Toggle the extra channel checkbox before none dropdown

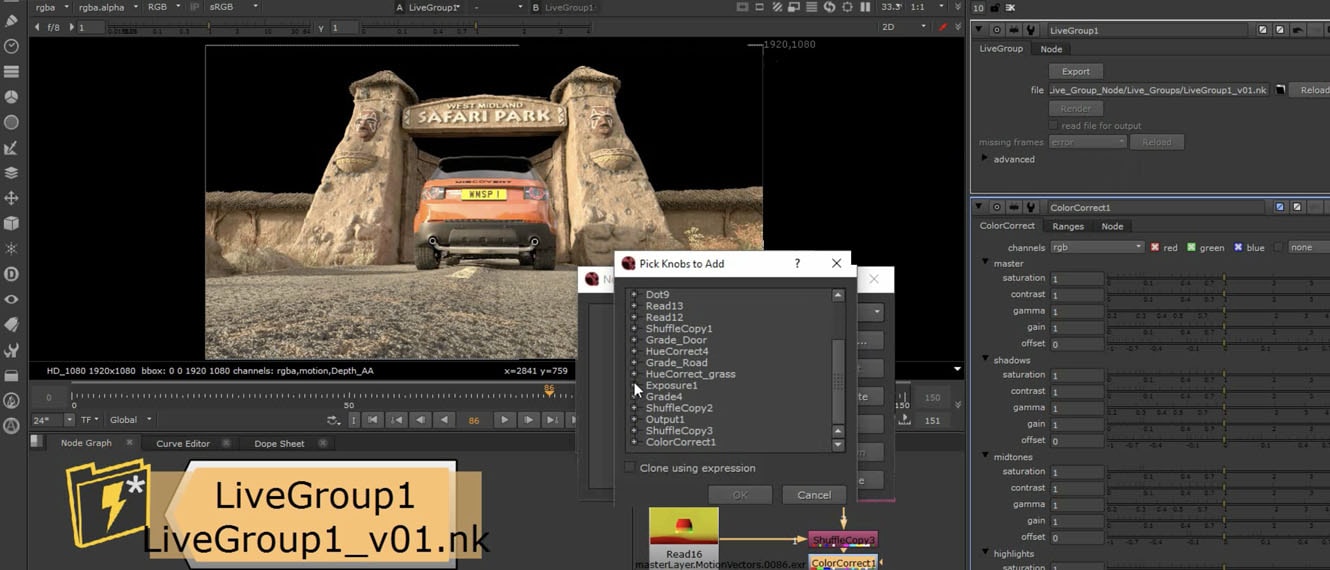coord(1278,247)
